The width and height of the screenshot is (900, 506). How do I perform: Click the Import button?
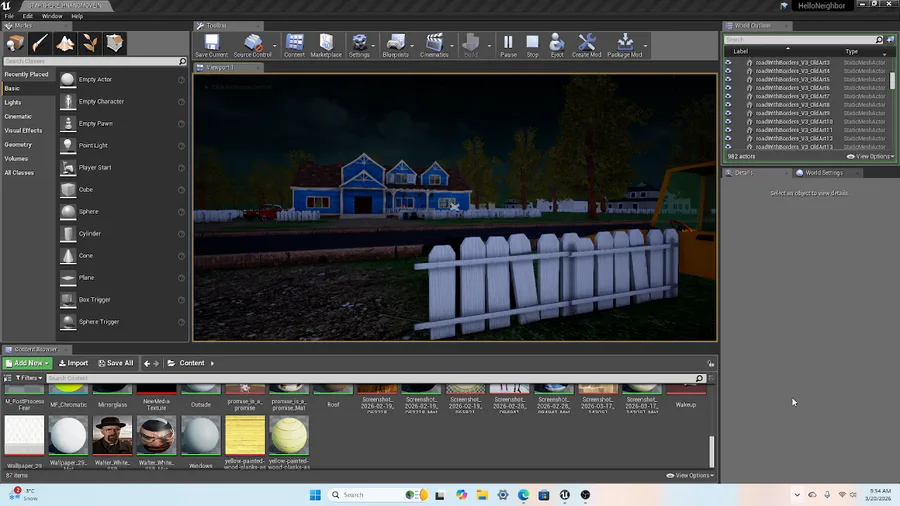click(73, 363)
